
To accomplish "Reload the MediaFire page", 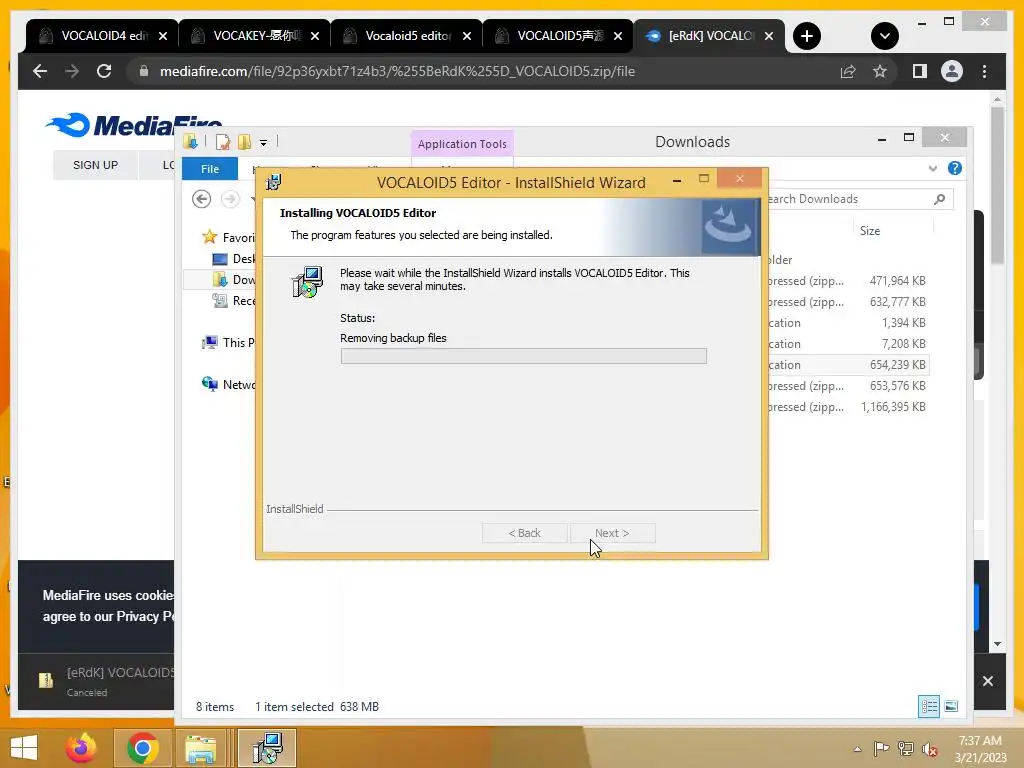I will click(x=104, y=71).
